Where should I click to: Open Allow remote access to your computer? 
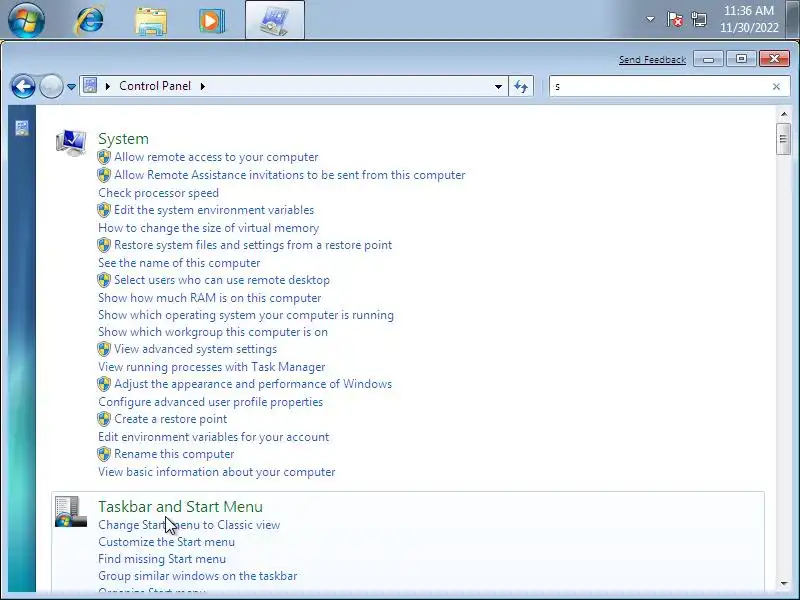(x=216, y=157)
